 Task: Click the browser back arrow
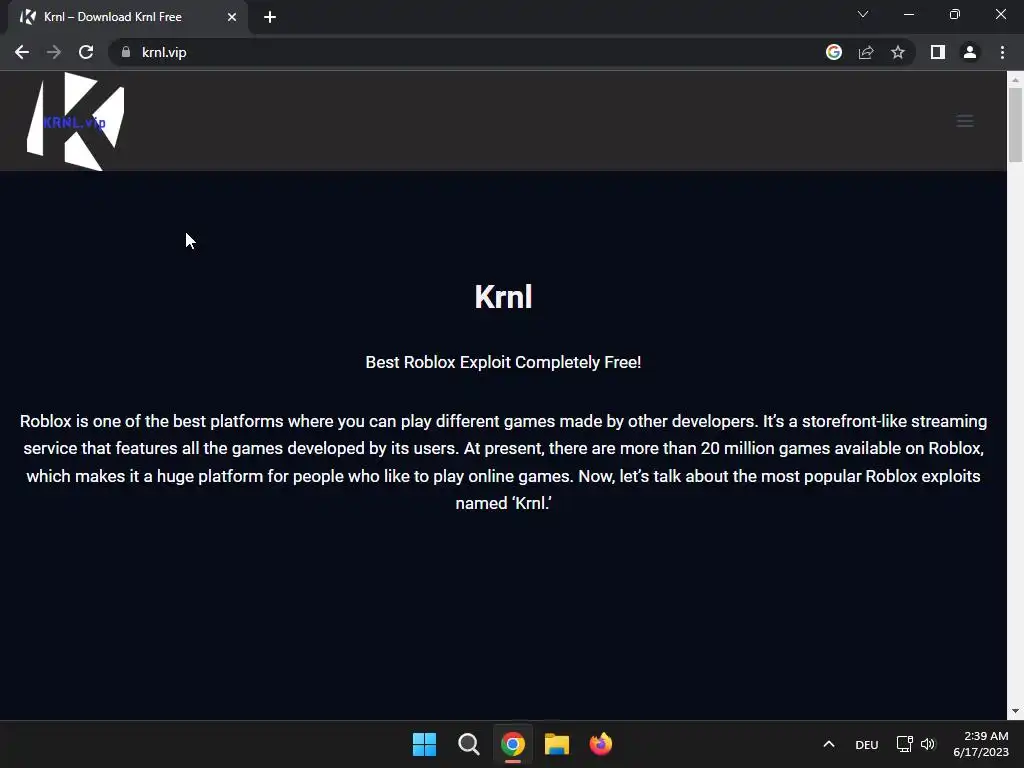tap(22, 52)
